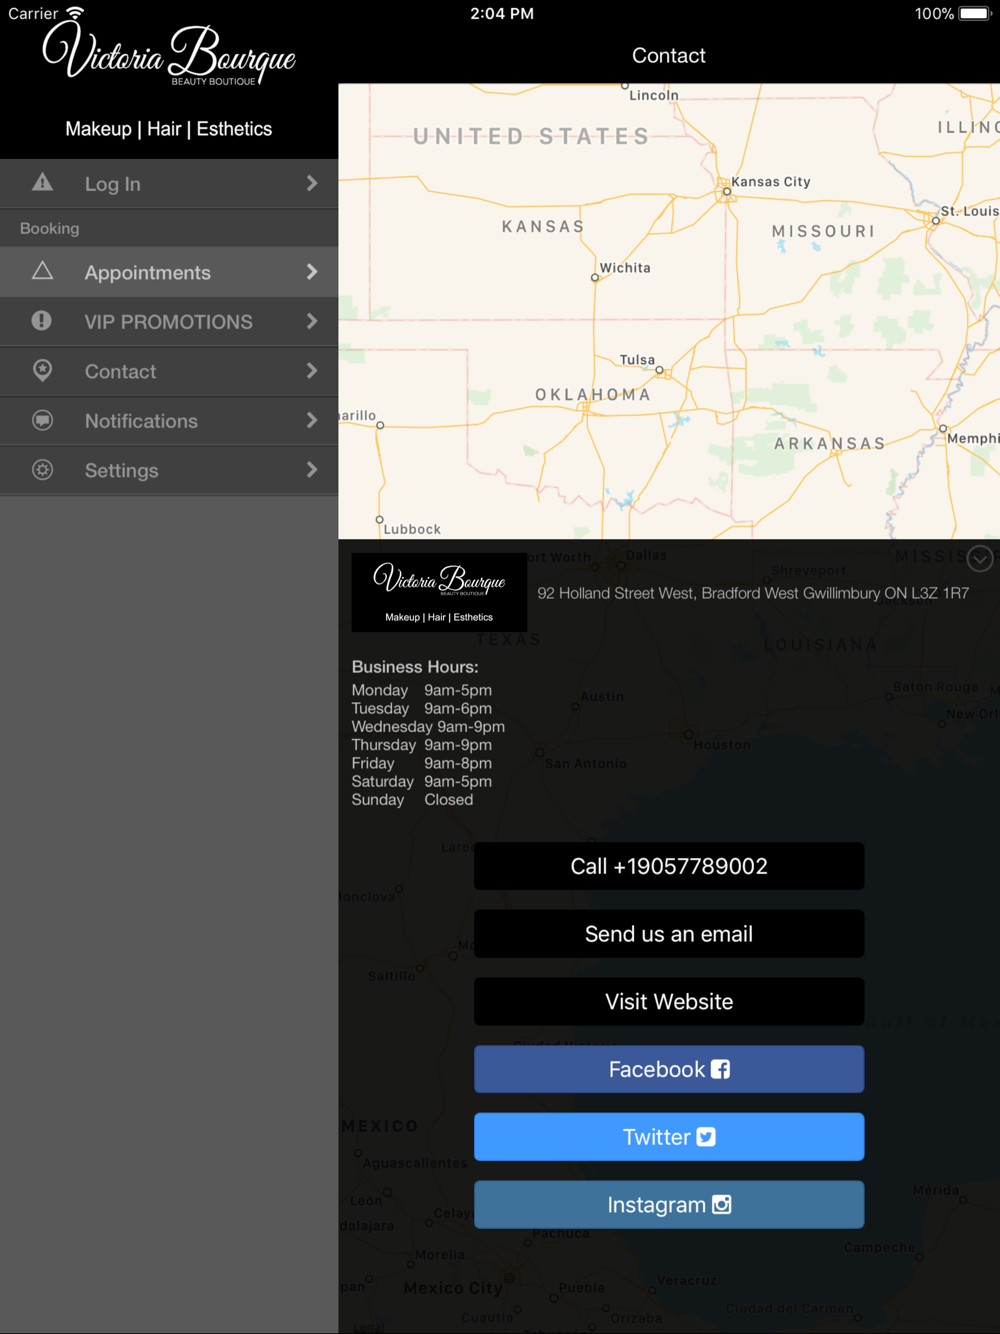1000x1334 pixels.
Task: Click the Appointments triangle icon
Action: pyautogui.click(x=42, y=271)
